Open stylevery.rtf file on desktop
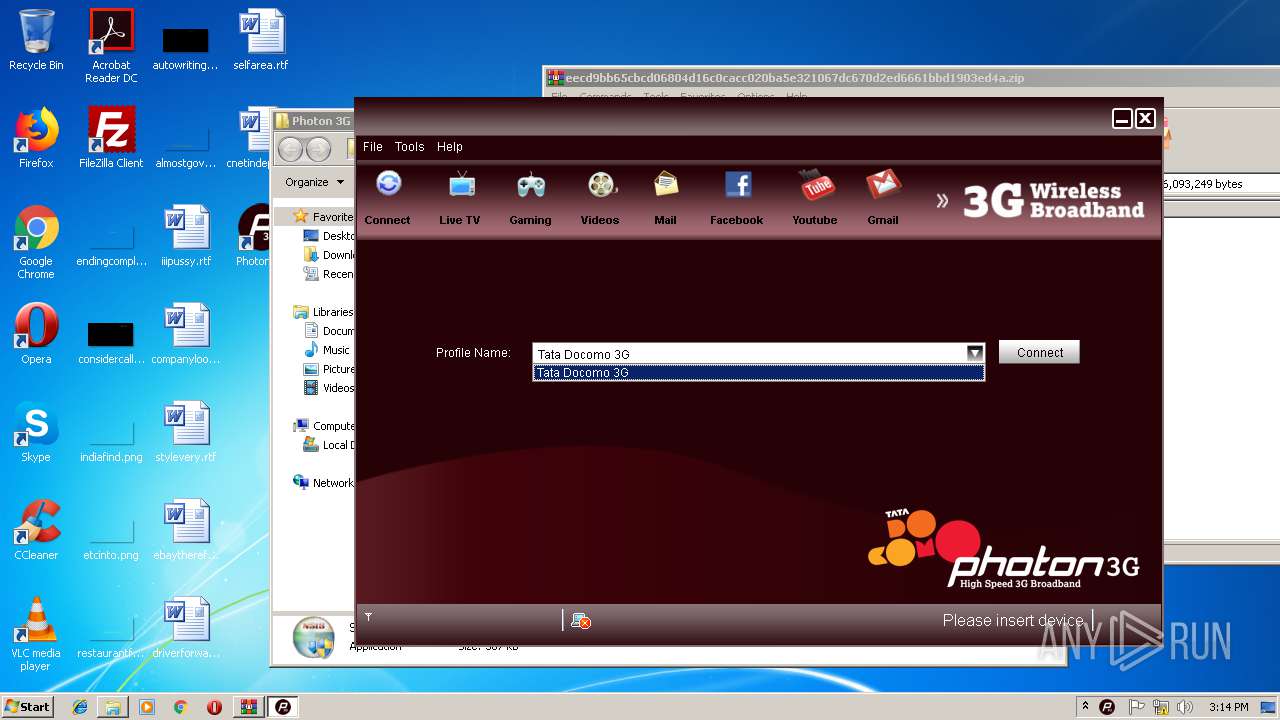 point(186,432)
